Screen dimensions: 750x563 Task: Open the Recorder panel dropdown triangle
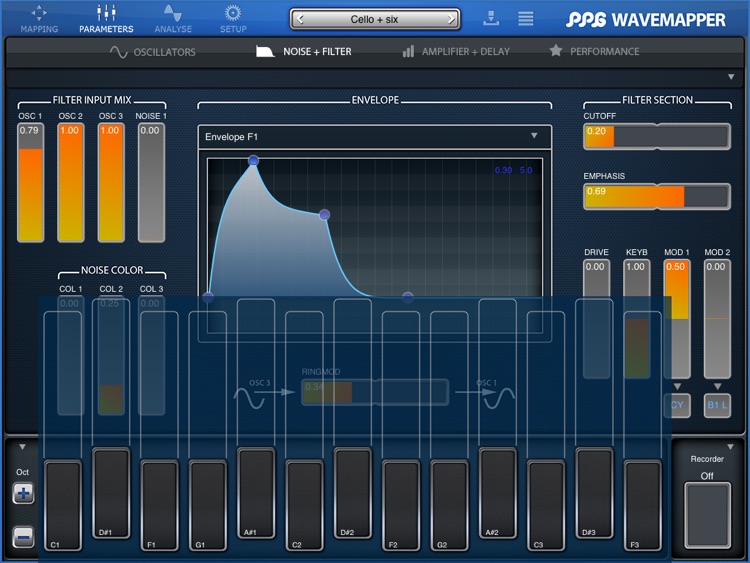click(x=730, y=447)
